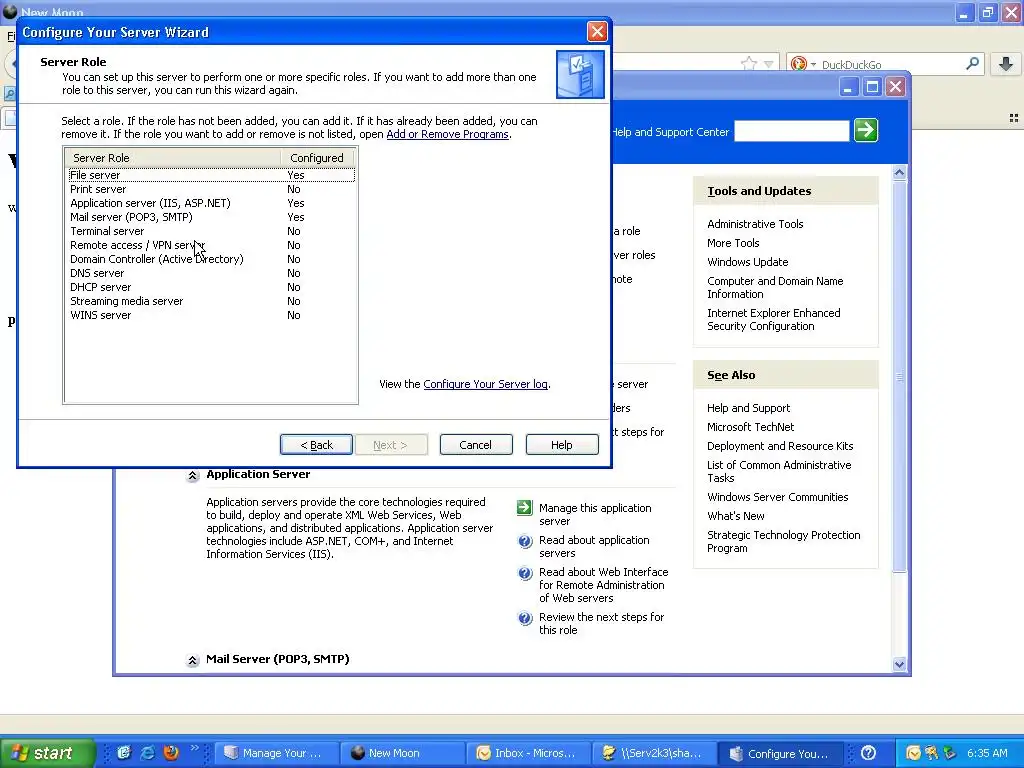The width and height of the screenshot is (1024, 768).
Task: Open Strategic Technology Protection Program link
Action: pyautogui.click(x=784, y=541)
